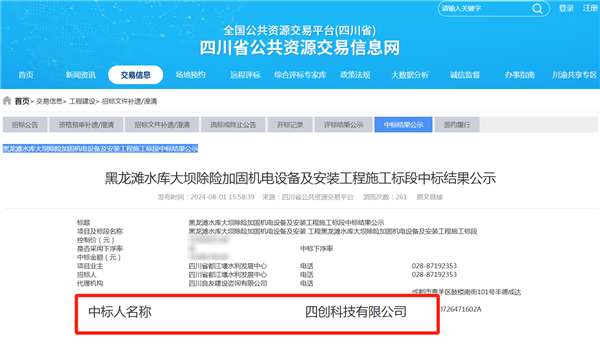Switch to 资格预审补遗/澄清 tab
This screenshot has width=600, height=360.
tap(86, 125)
